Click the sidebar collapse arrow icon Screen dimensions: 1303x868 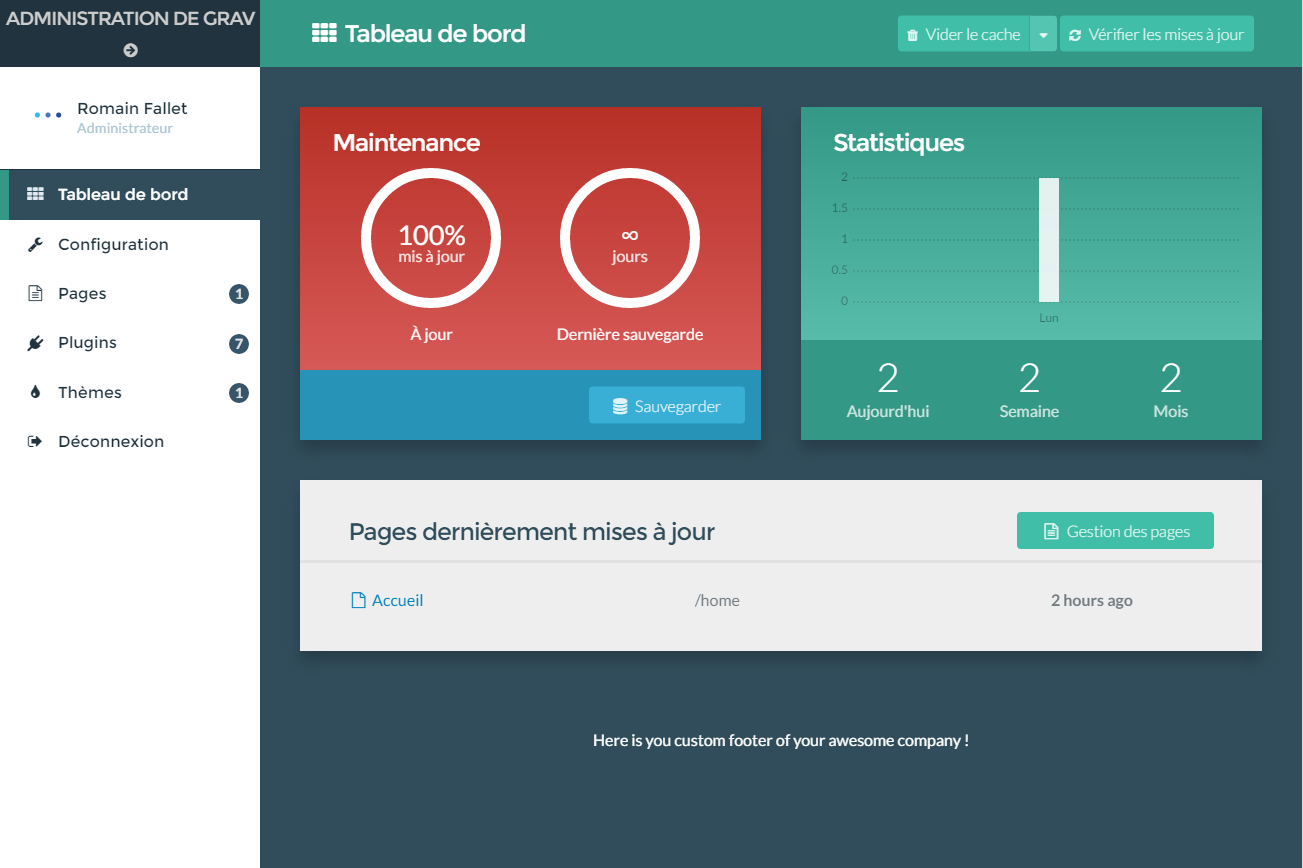pos(130,50)
